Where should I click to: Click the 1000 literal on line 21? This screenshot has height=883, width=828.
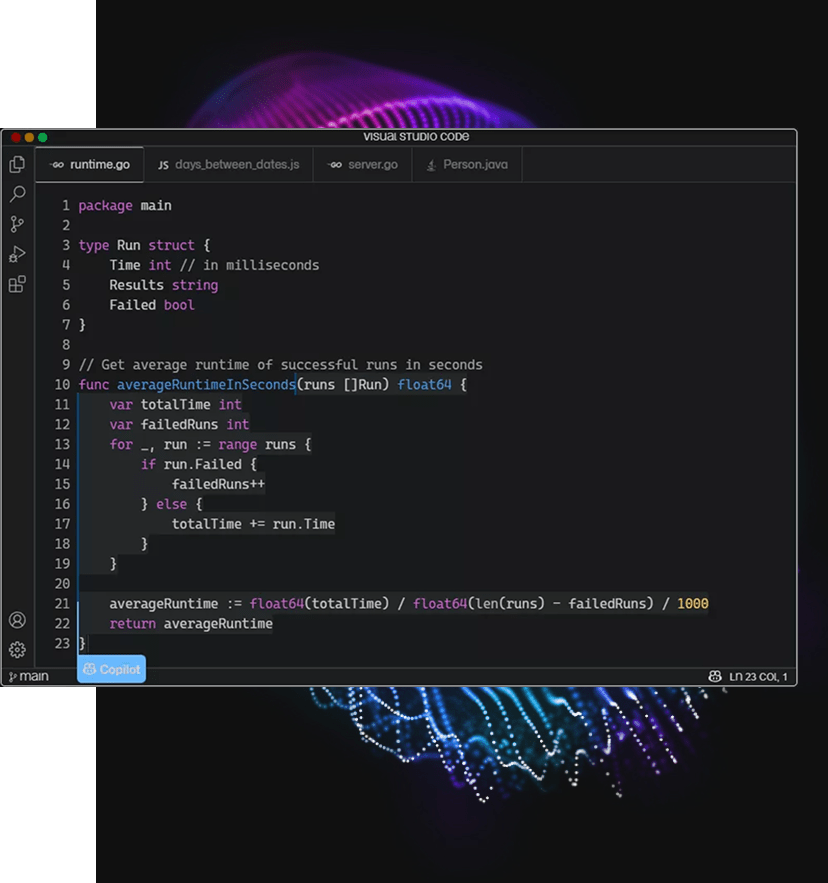(x=692, y=604)
